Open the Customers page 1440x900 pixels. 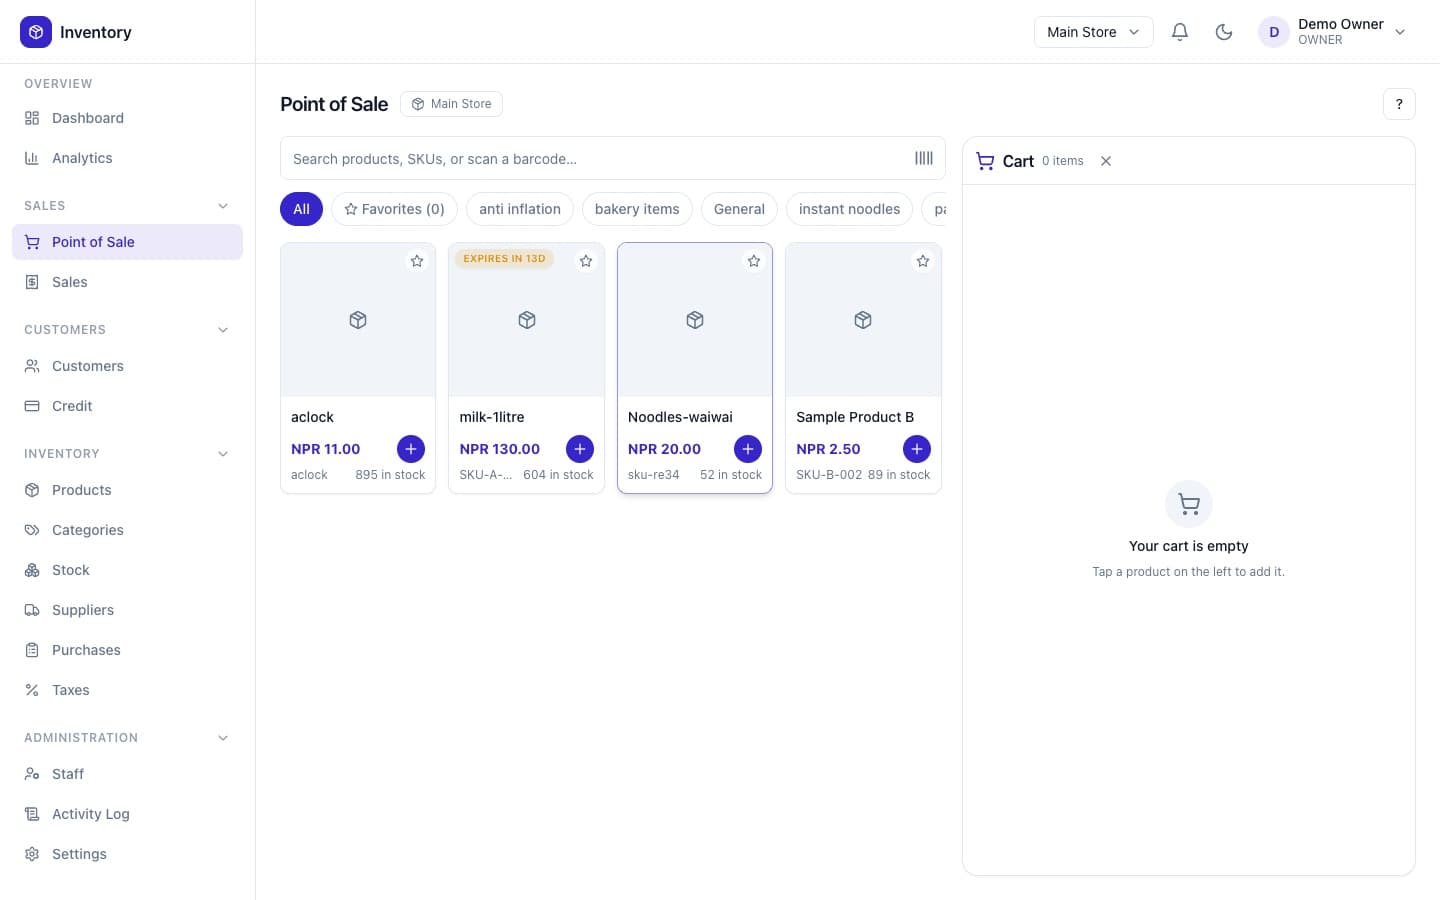tap(127, 366)
